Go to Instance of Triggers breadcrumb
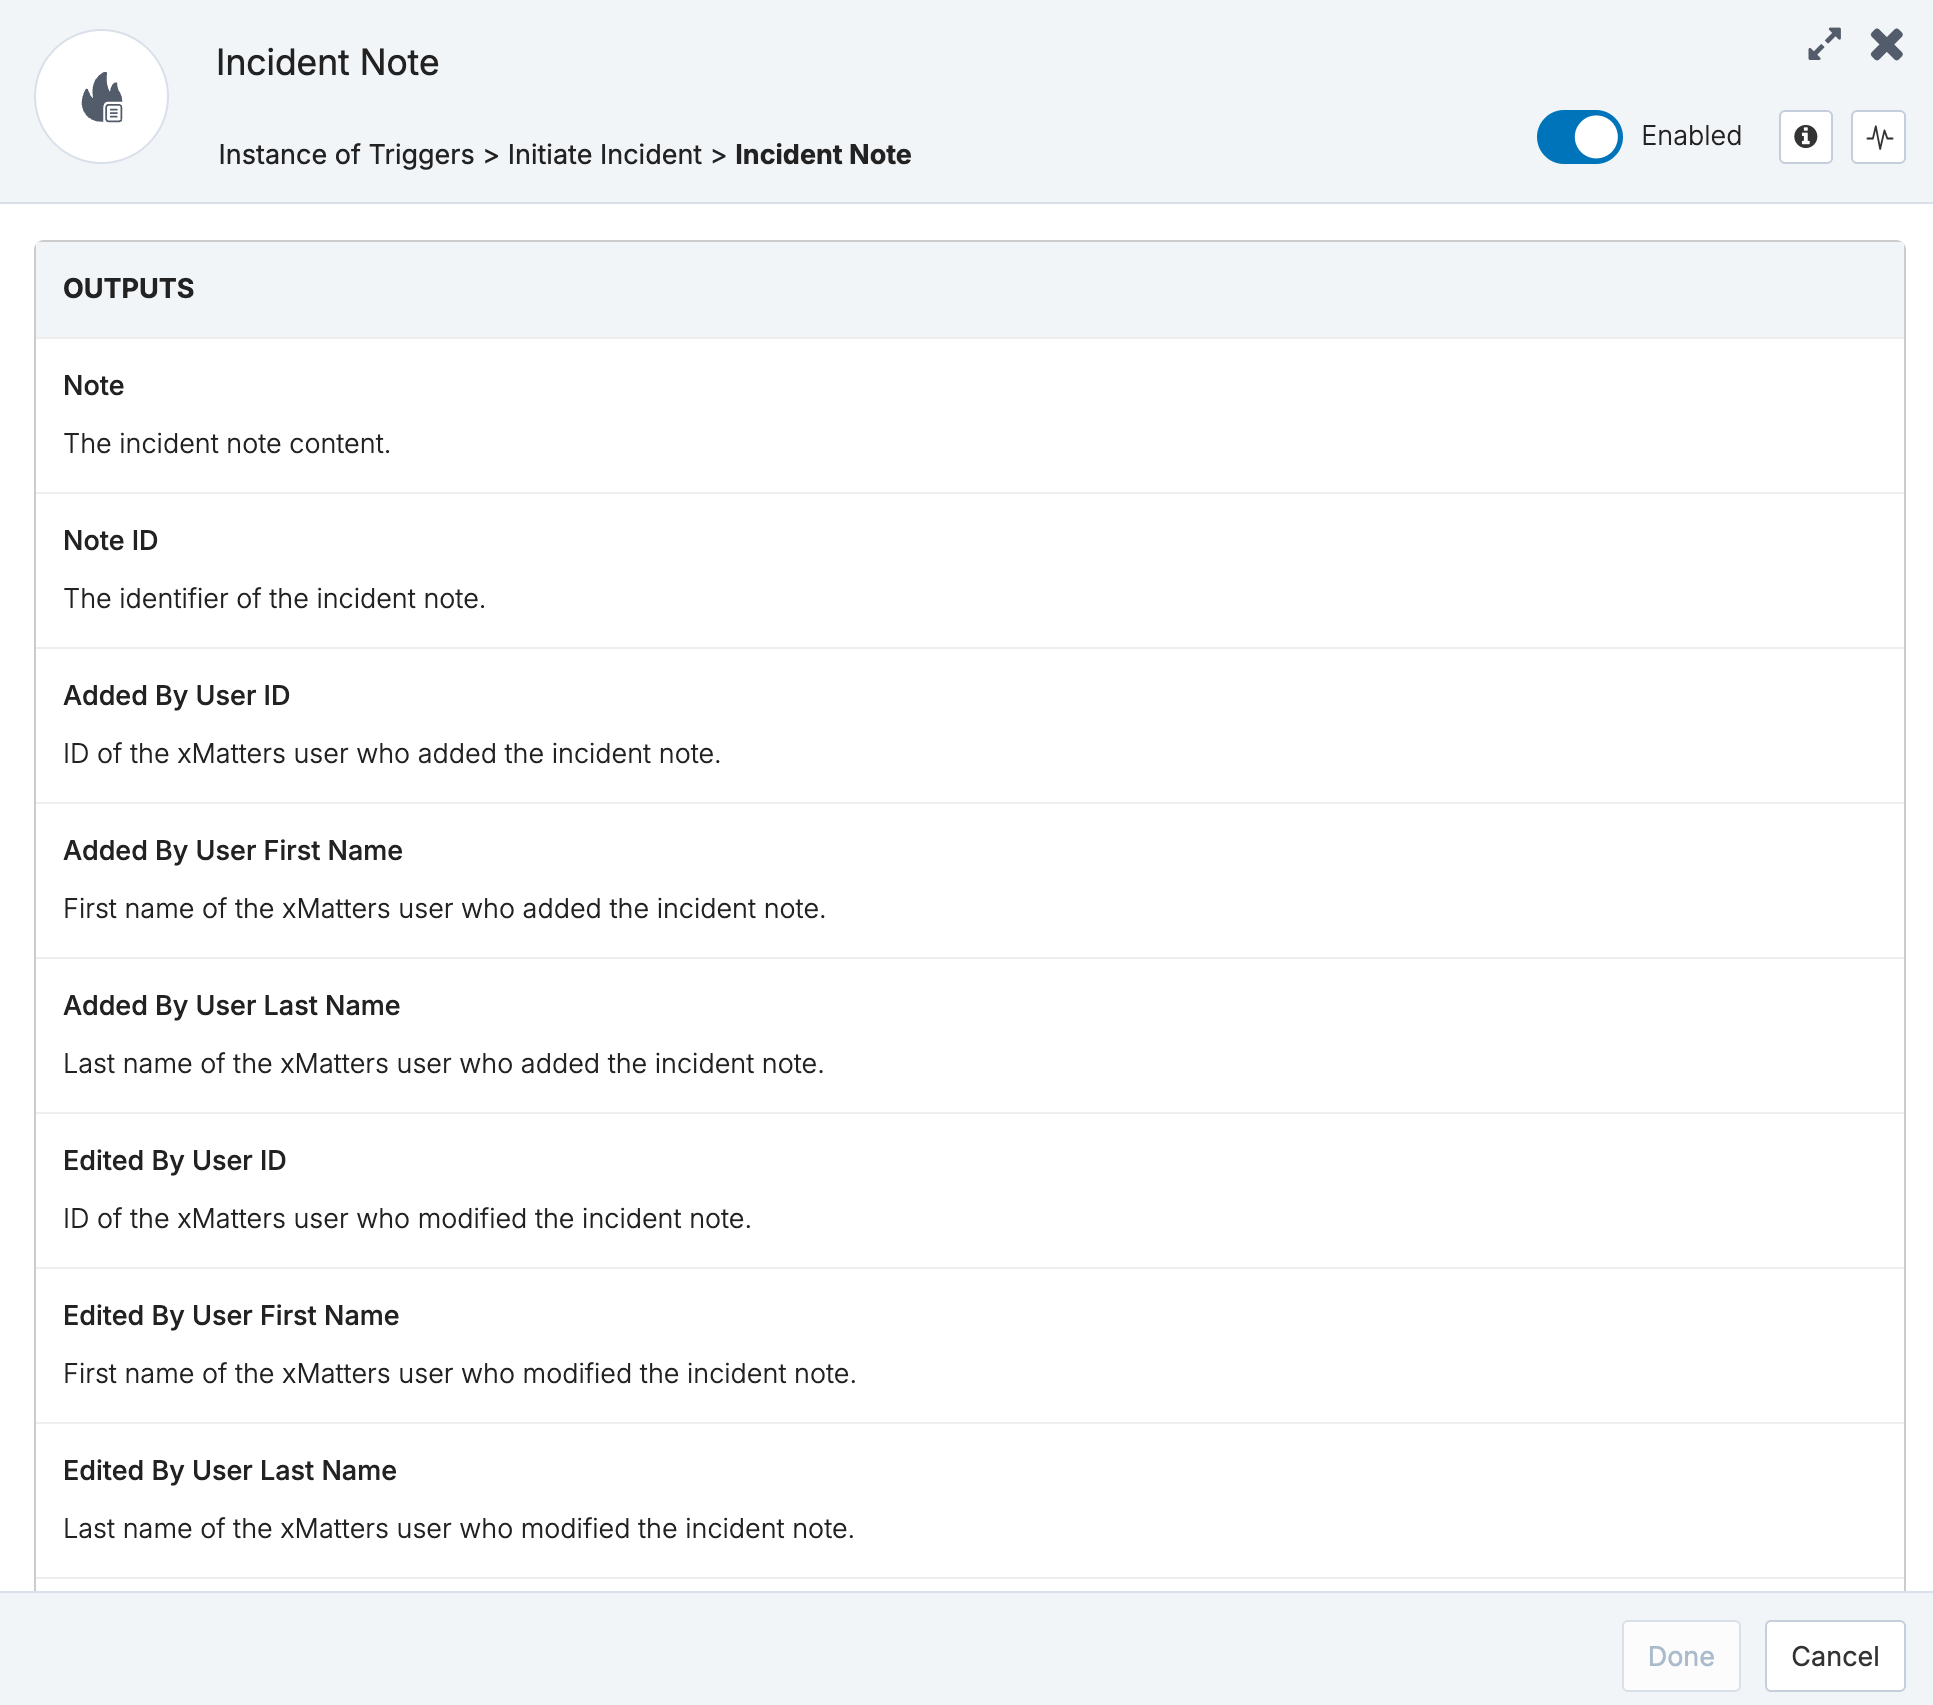This screenshot has width=1933, height=1705. 346,155
